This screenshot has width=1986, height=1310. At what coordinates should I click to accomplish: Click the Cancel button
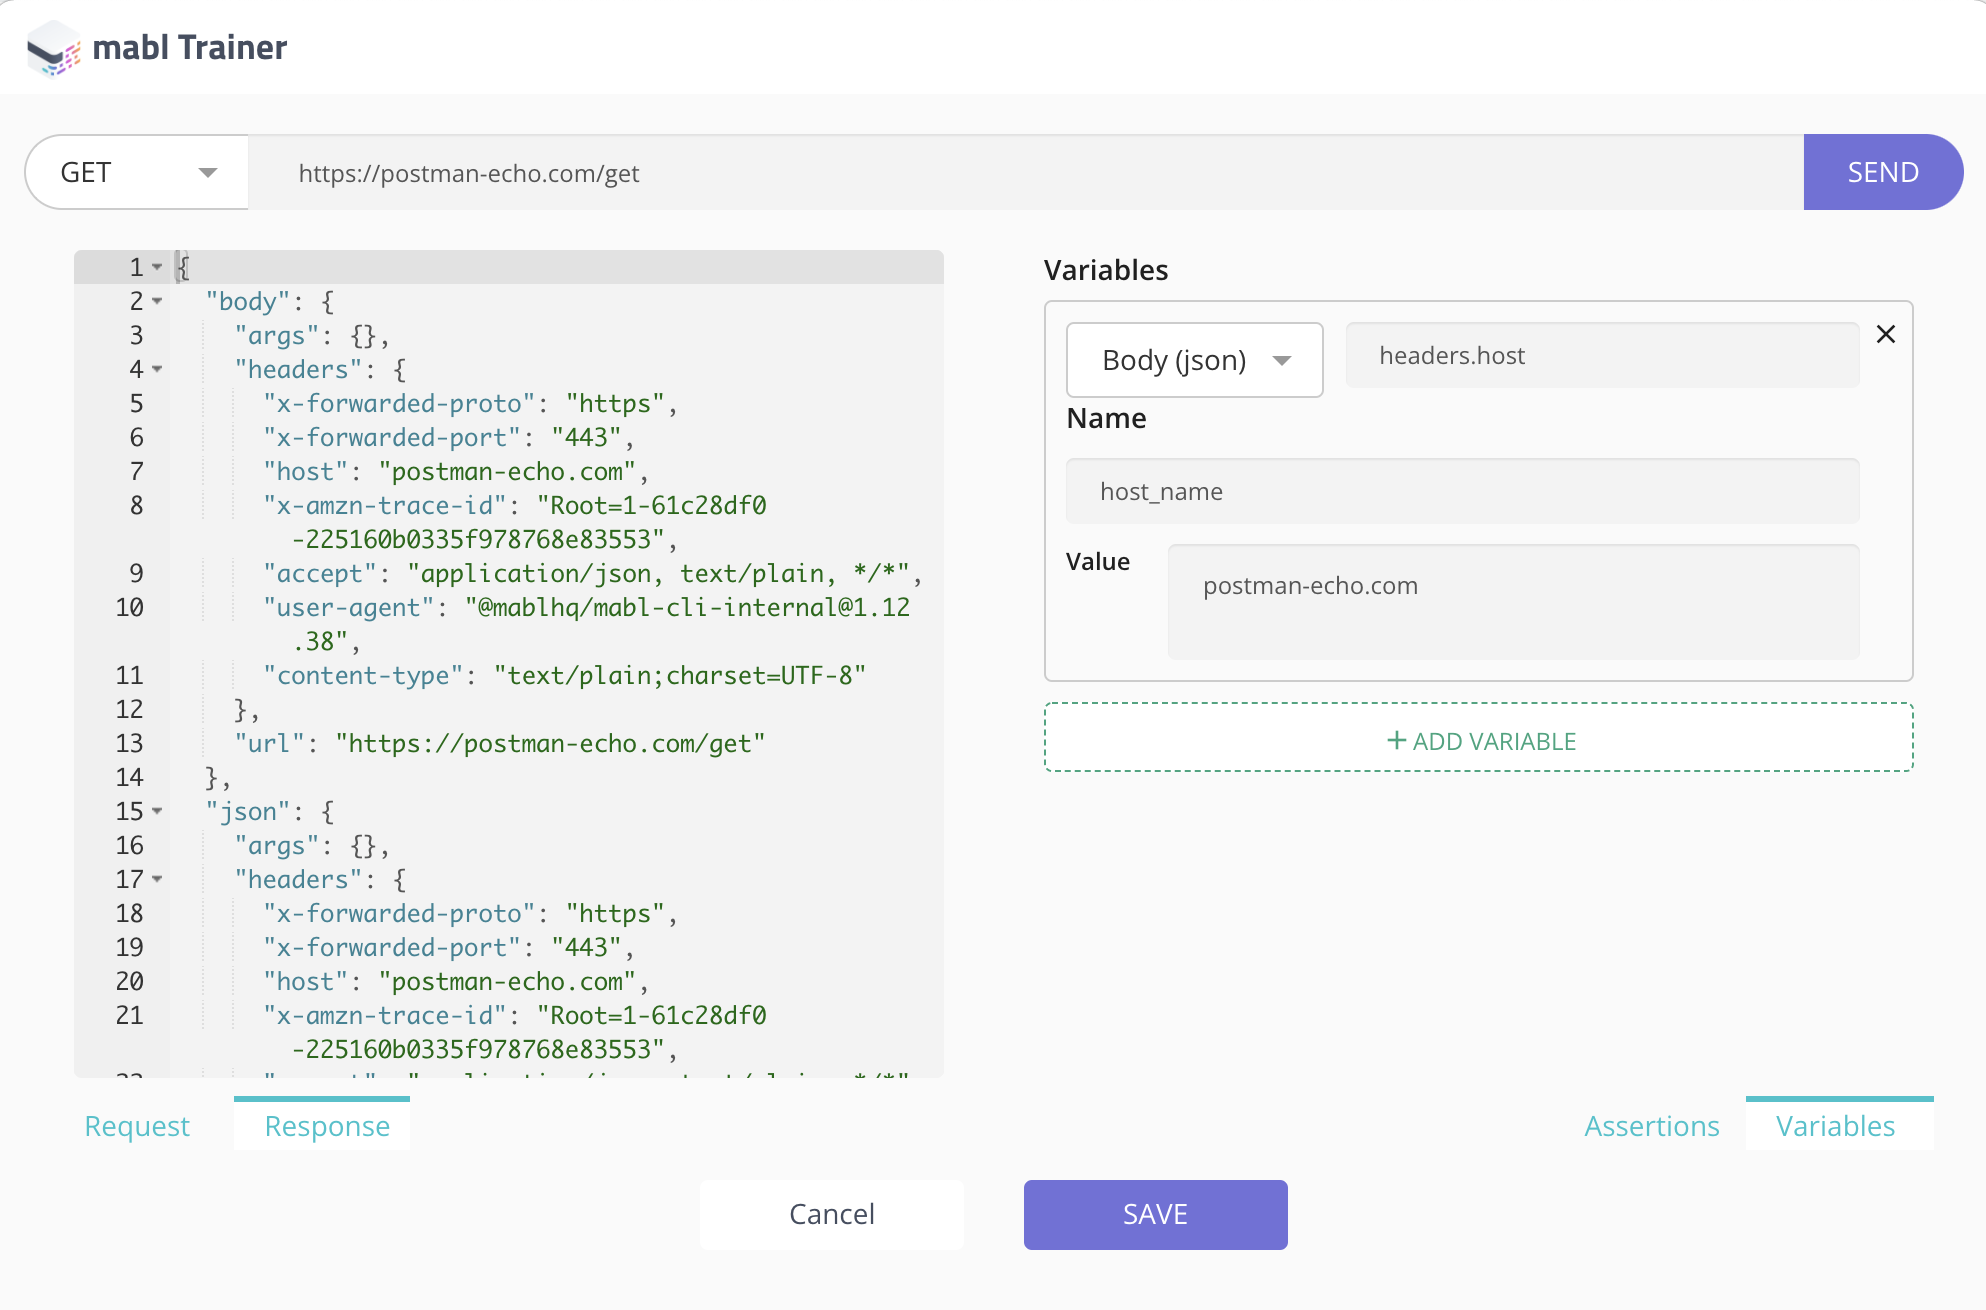pos(832,1214)
